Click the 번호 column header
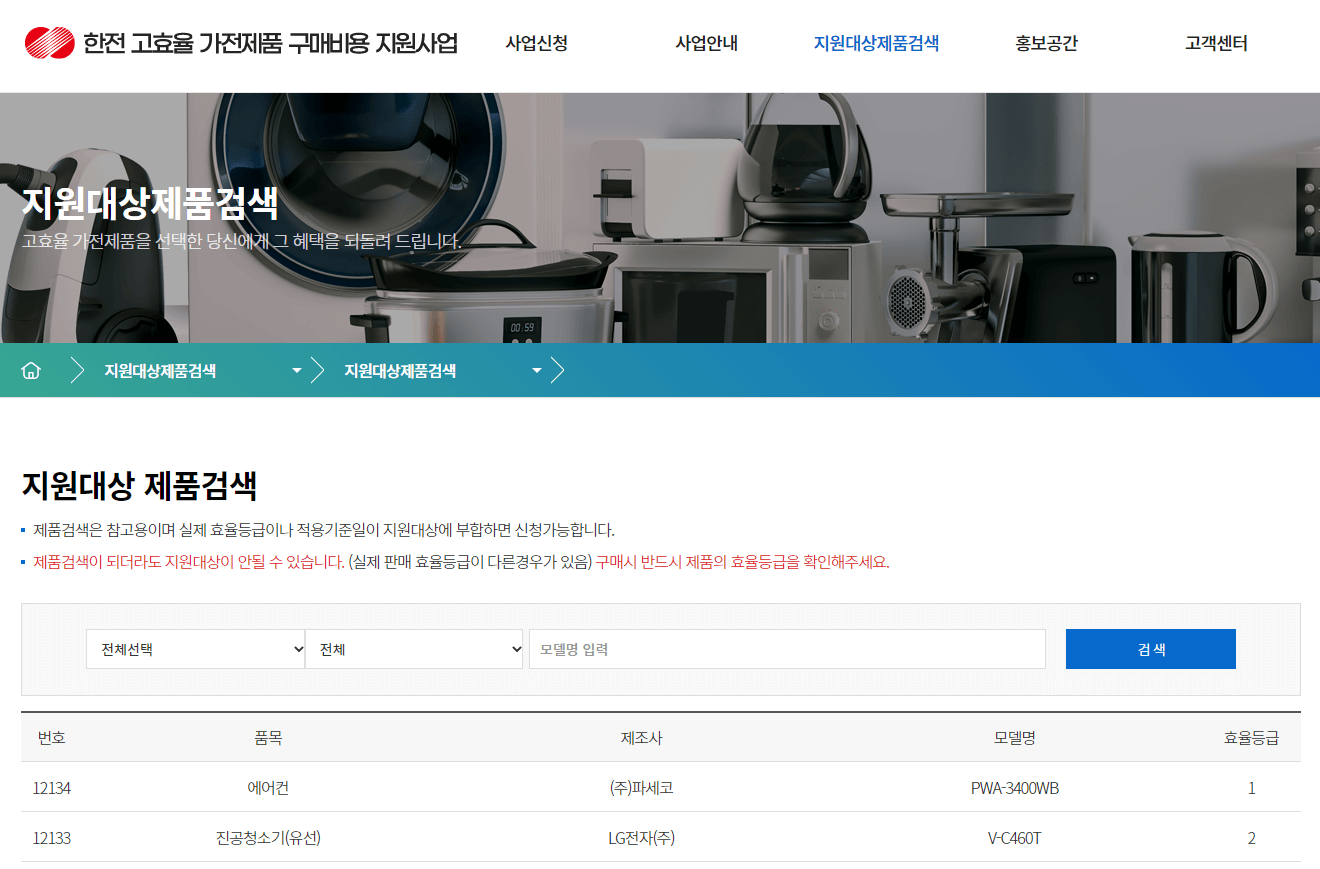Viewport: 1320px width, 869px height. pos(51,737)
